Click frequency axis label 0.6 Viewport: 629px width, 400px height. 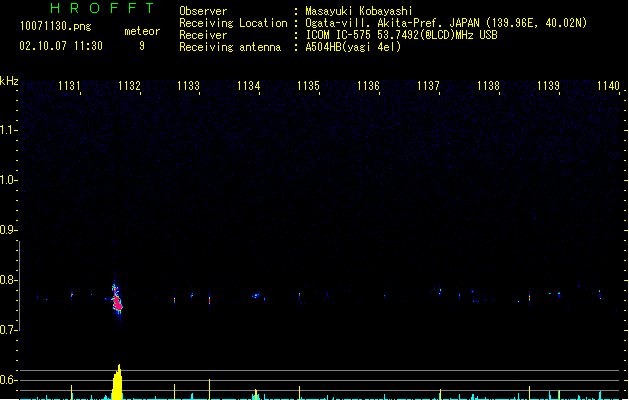pos(8,380)
